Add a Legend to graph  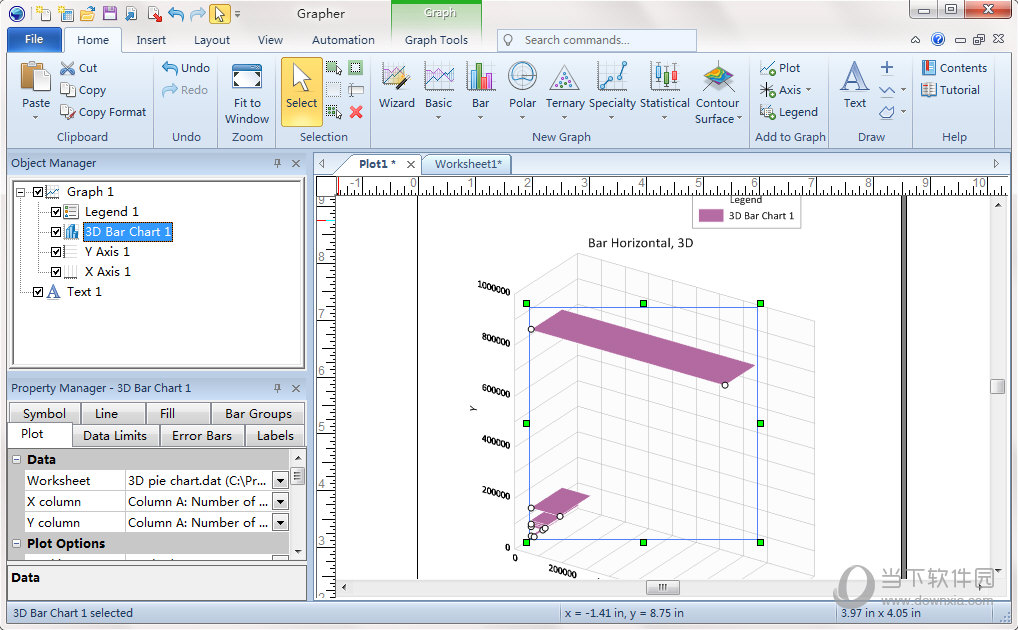789,112
